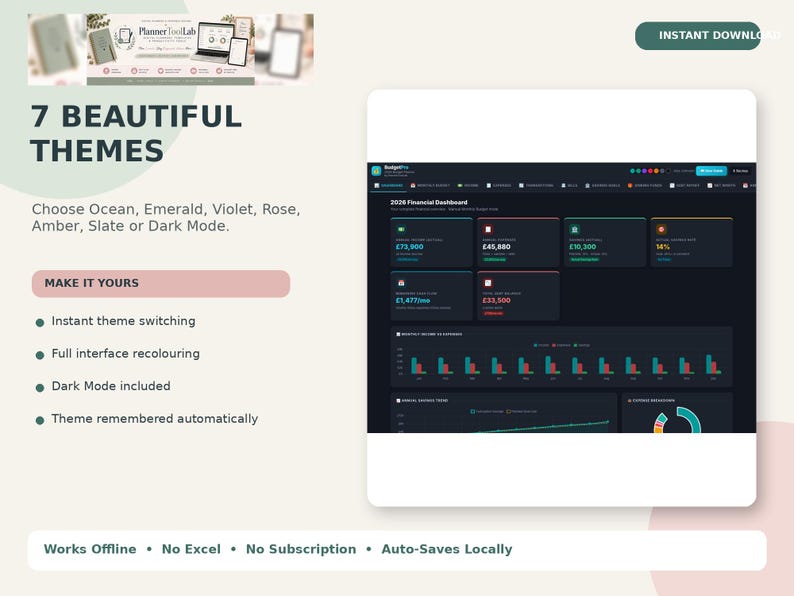Toggle the Expenses legend in bar chart
Image resolution: width=794 pixels, height=596 pixels.
(561, 345)
